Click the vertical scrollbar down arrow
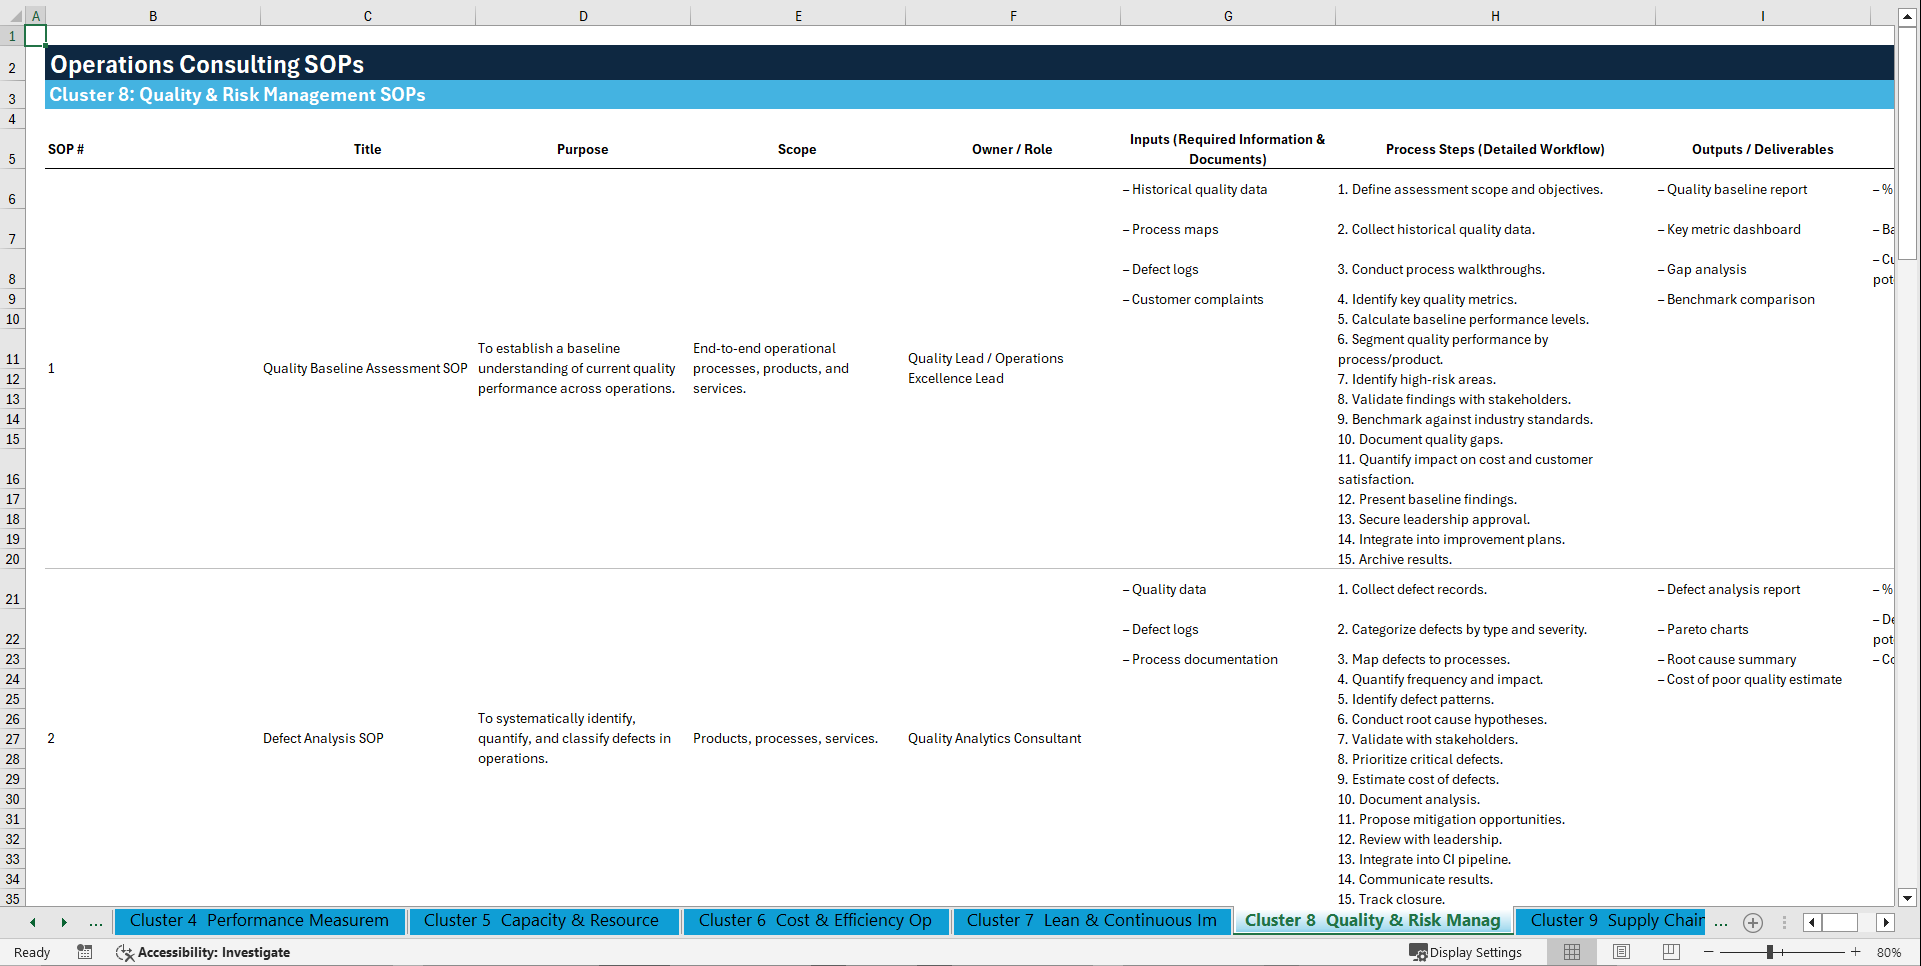This screenshot has width=1921, height=966. pos(1908,898)
